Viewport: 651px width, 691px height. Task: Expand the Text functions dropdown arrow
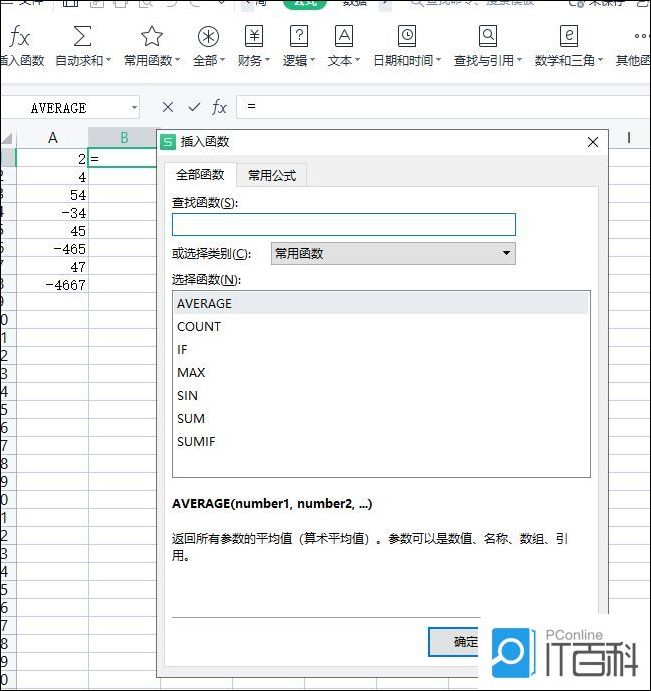357,60
